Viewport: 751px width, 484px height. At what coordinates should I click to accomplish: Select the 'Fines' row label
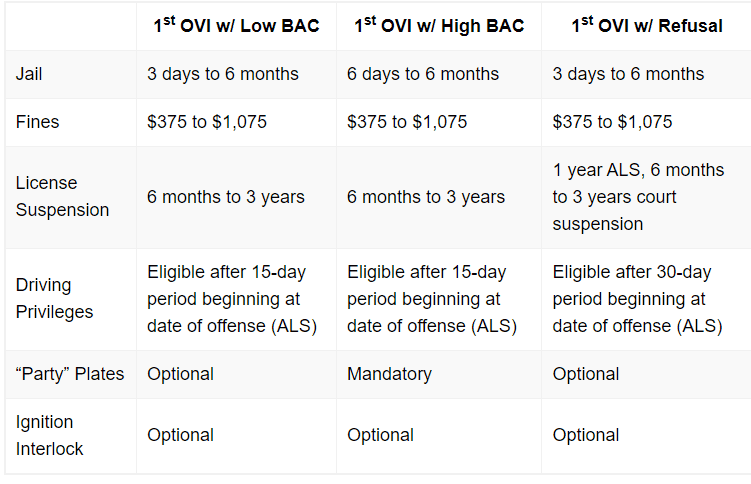point(37,122)
